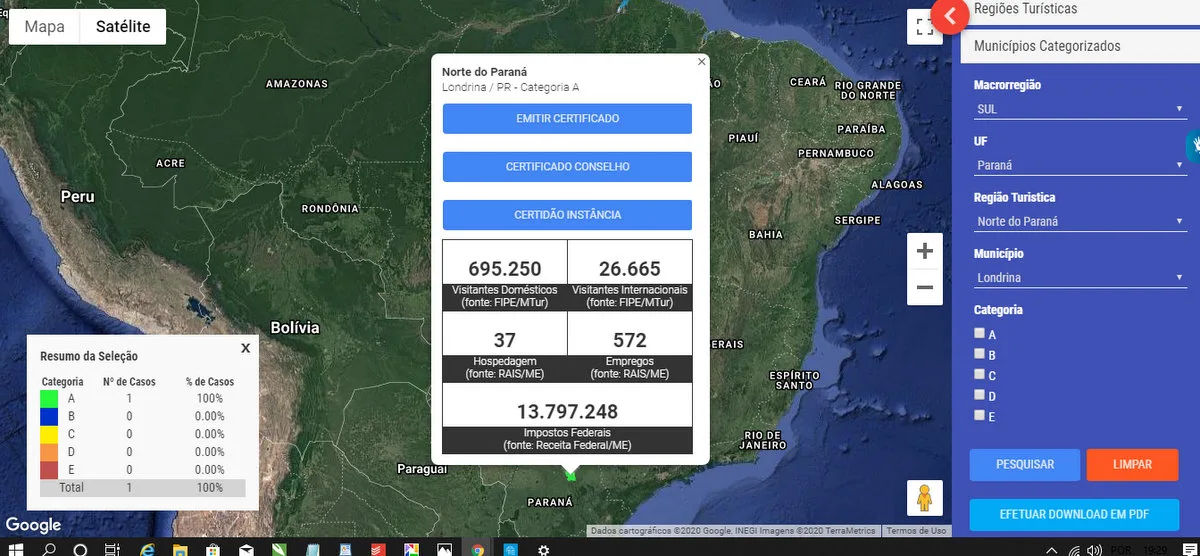Viewport: 1200px width, 556px height.
Task: Open the Macrorregião dropdown showing SUL
Action: click(x=1080, y=109)
